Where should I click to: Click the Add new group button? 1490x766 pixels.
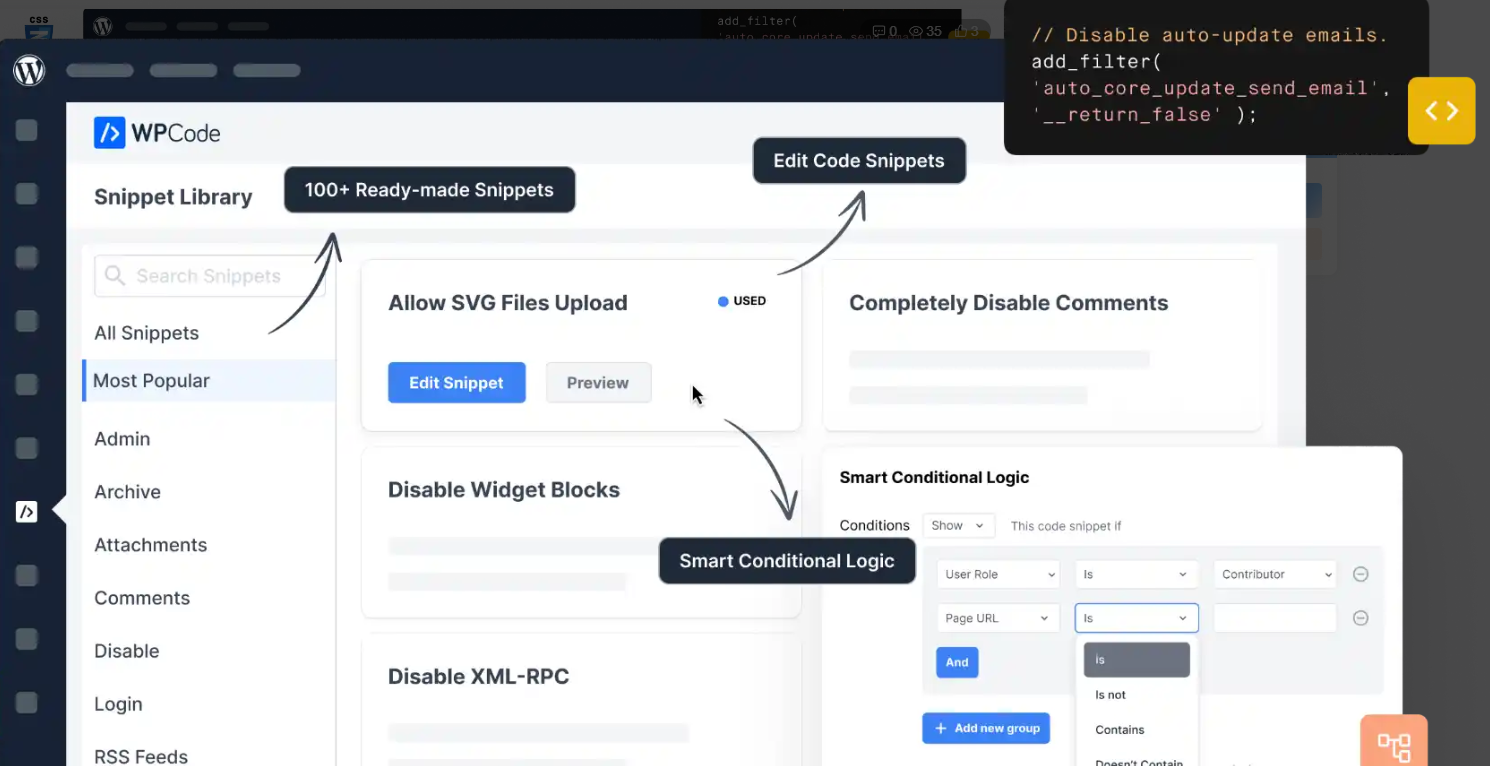pyautogui.click(x=986, y=728)
